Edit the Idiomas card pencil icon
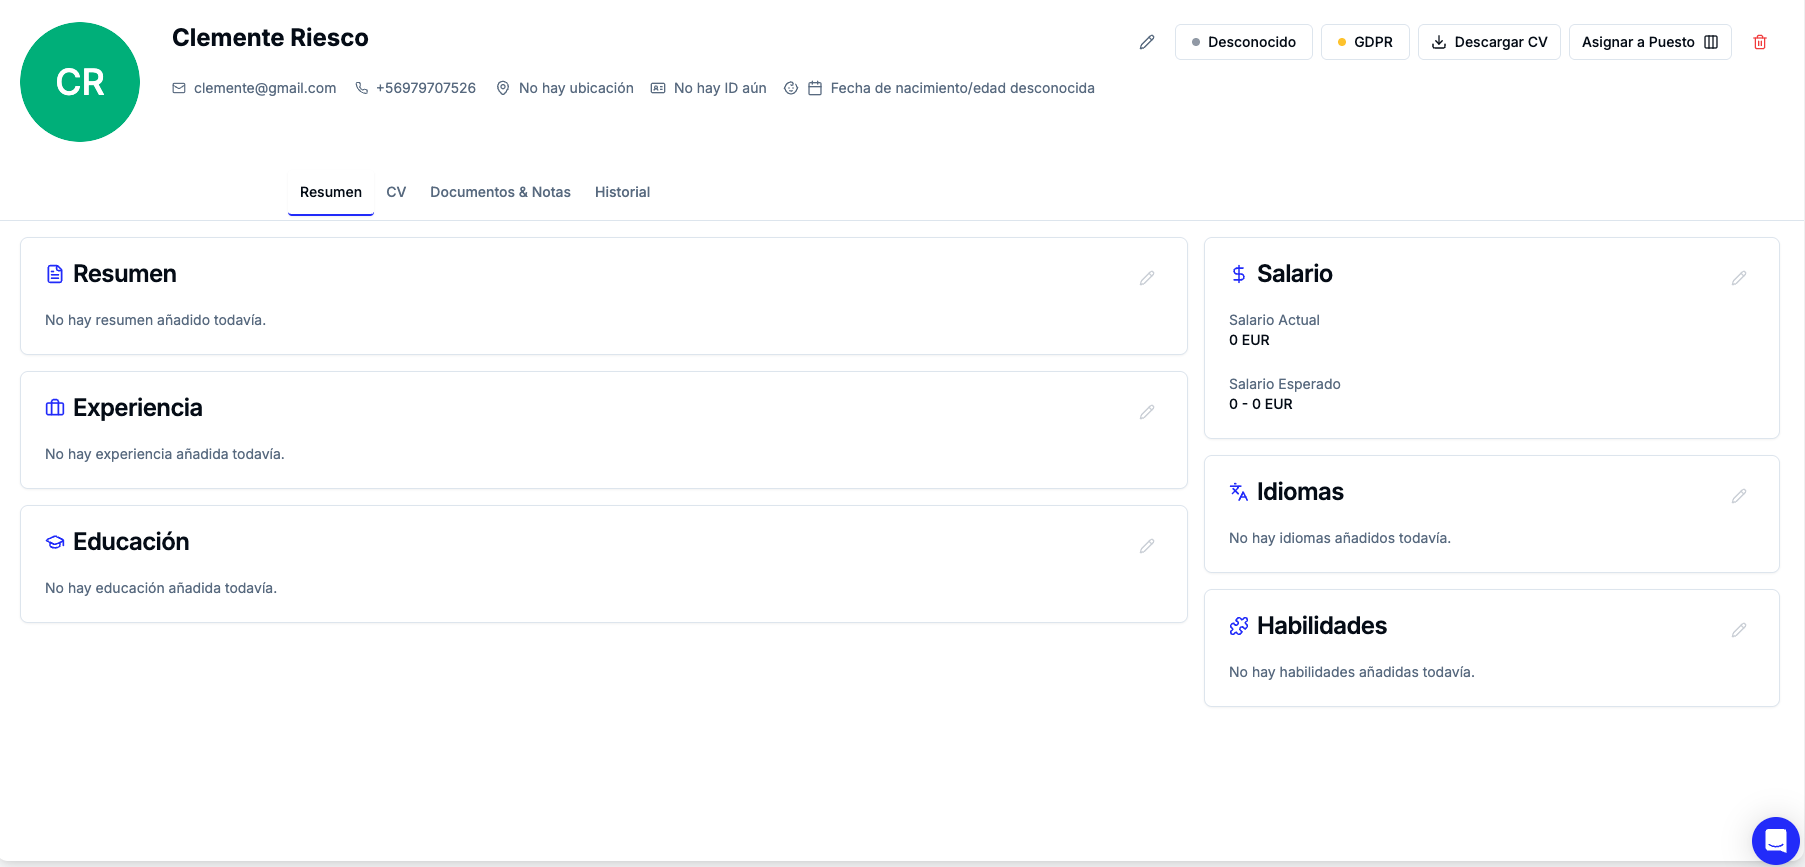Screen dimensions: 1805x867 (1739, 496)
